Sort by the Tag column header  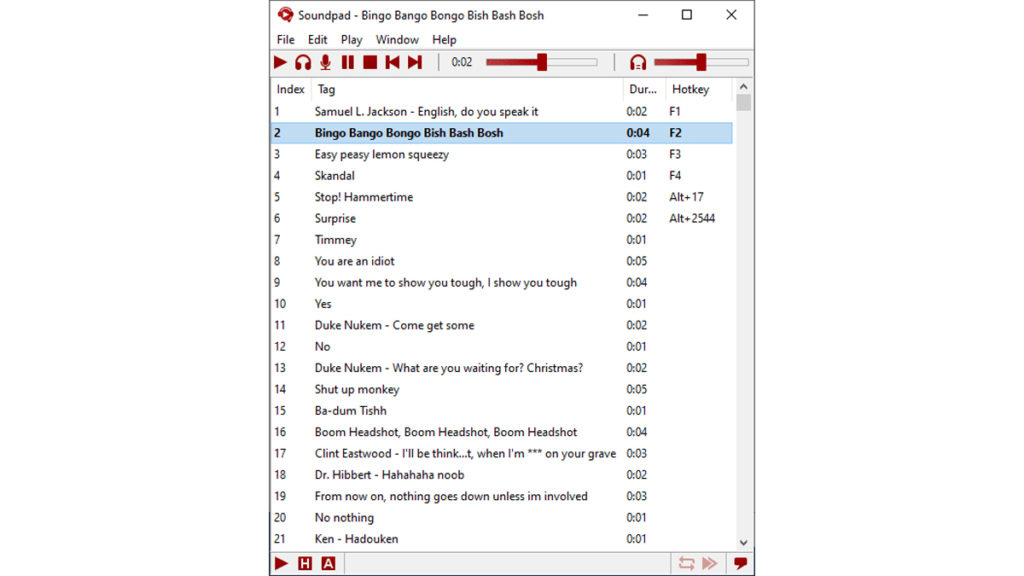coord(467,89)
